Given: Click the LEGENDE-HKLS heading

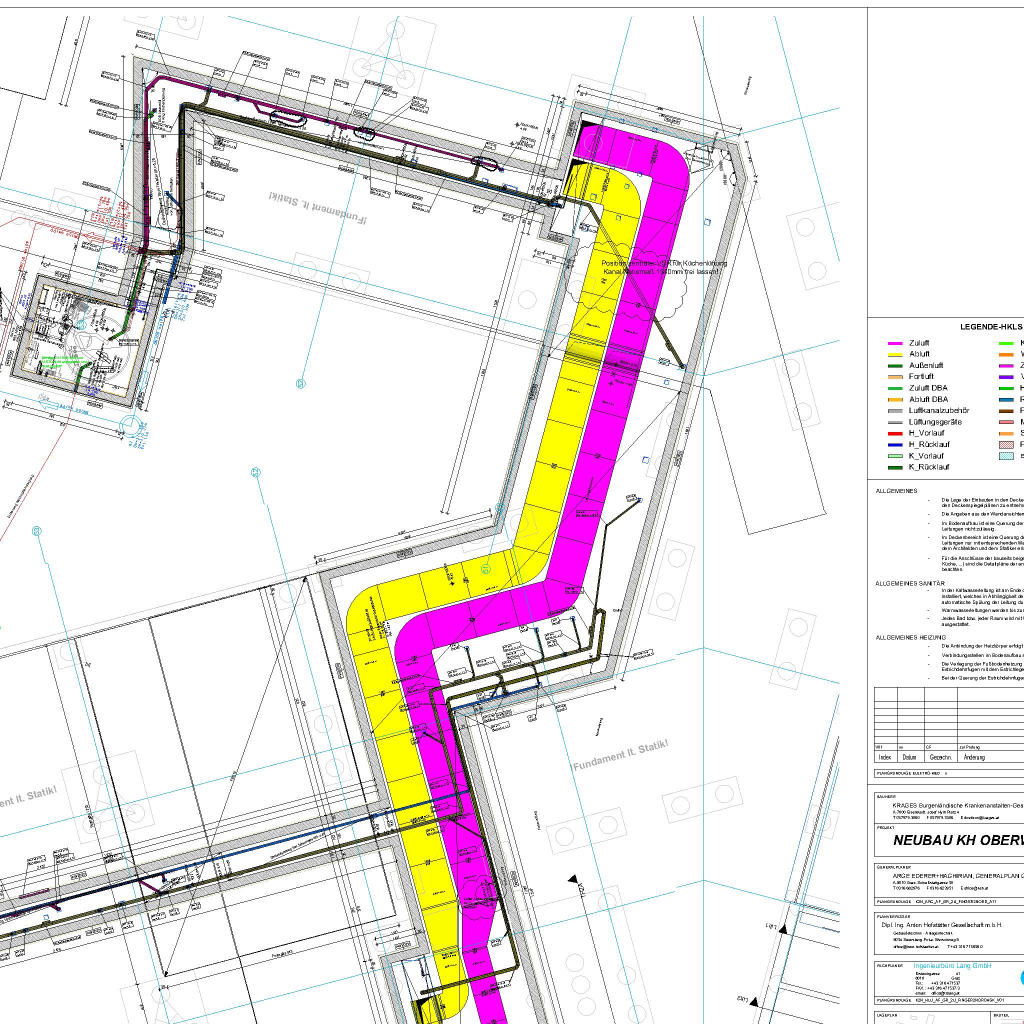Looking at the screenshot, I should (x=990, y=326).
